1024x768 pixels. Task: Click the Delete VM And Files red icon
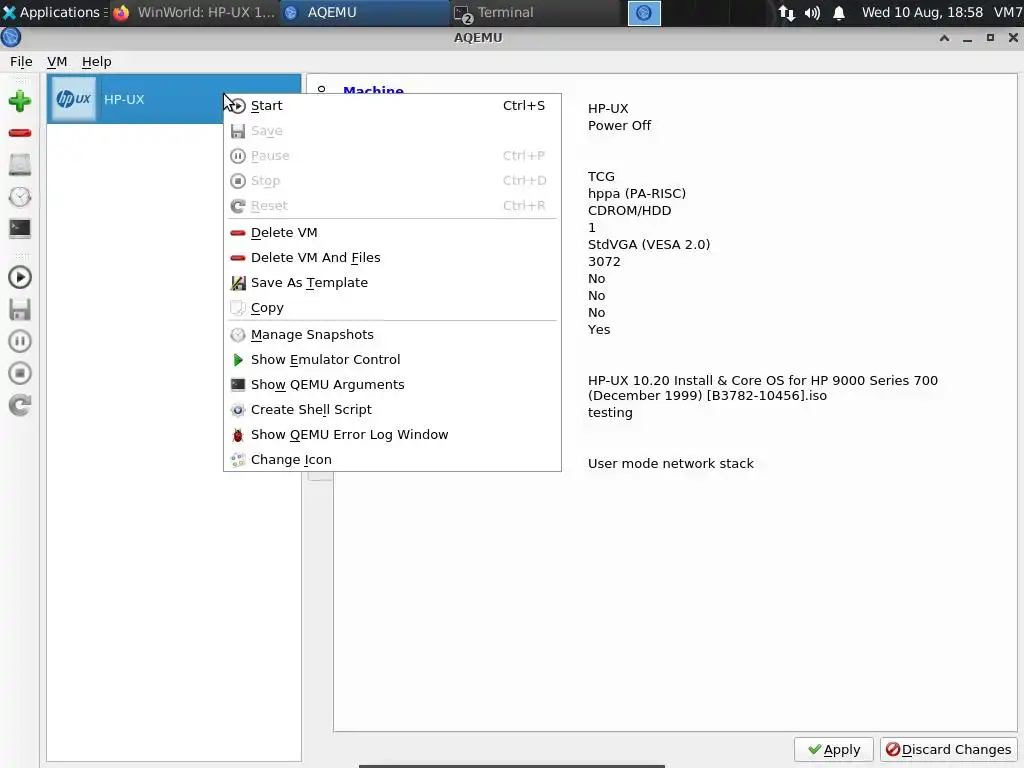coord(238,258)
